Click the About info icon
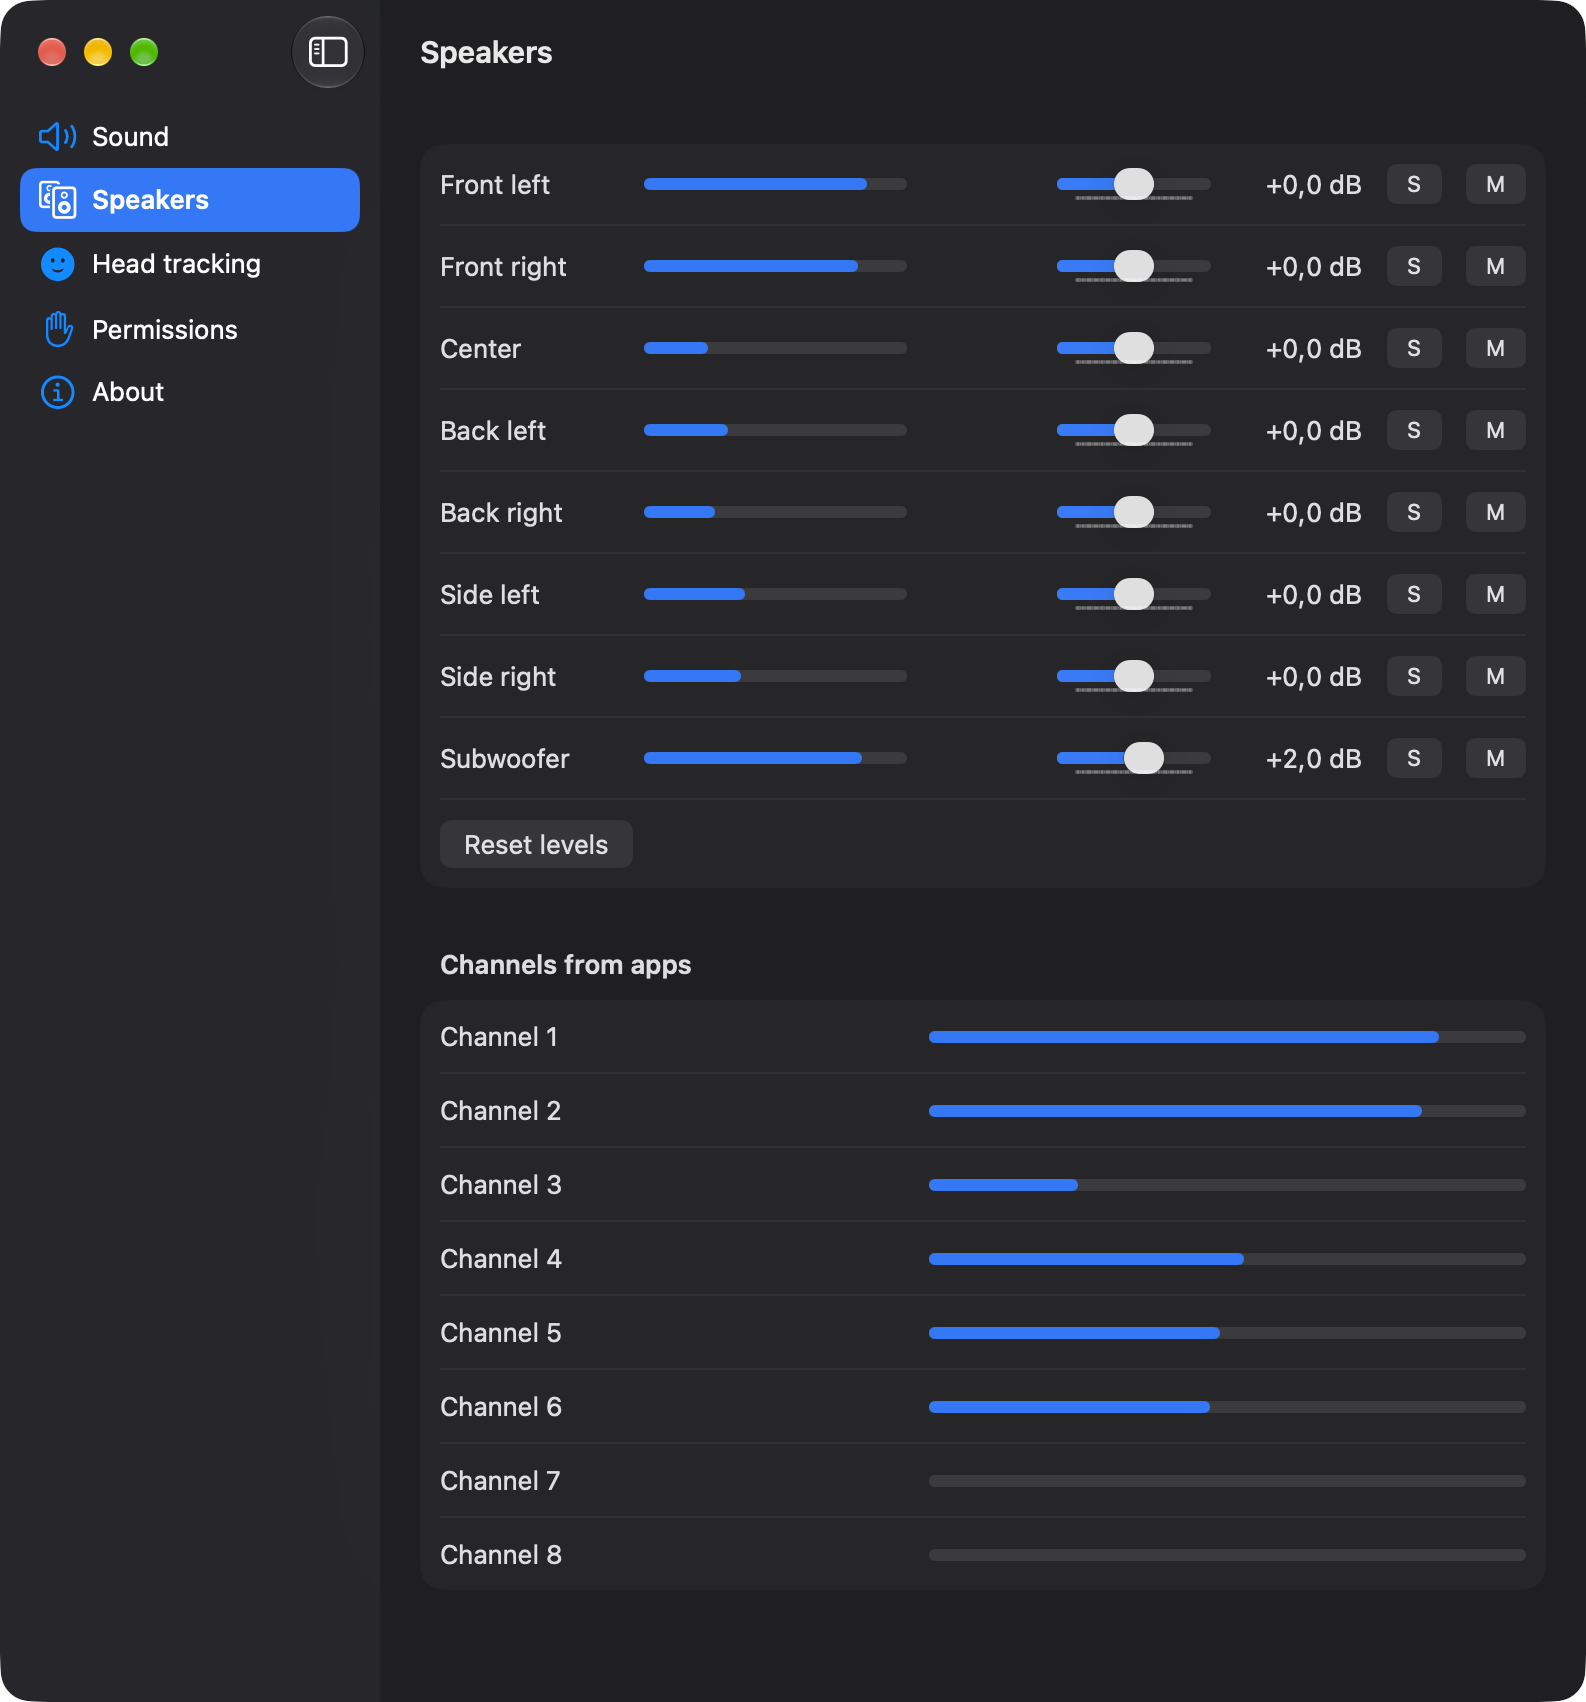The width and height of the screenshot is (1586, 1702). pyautogui.click(x=58, y=392)
